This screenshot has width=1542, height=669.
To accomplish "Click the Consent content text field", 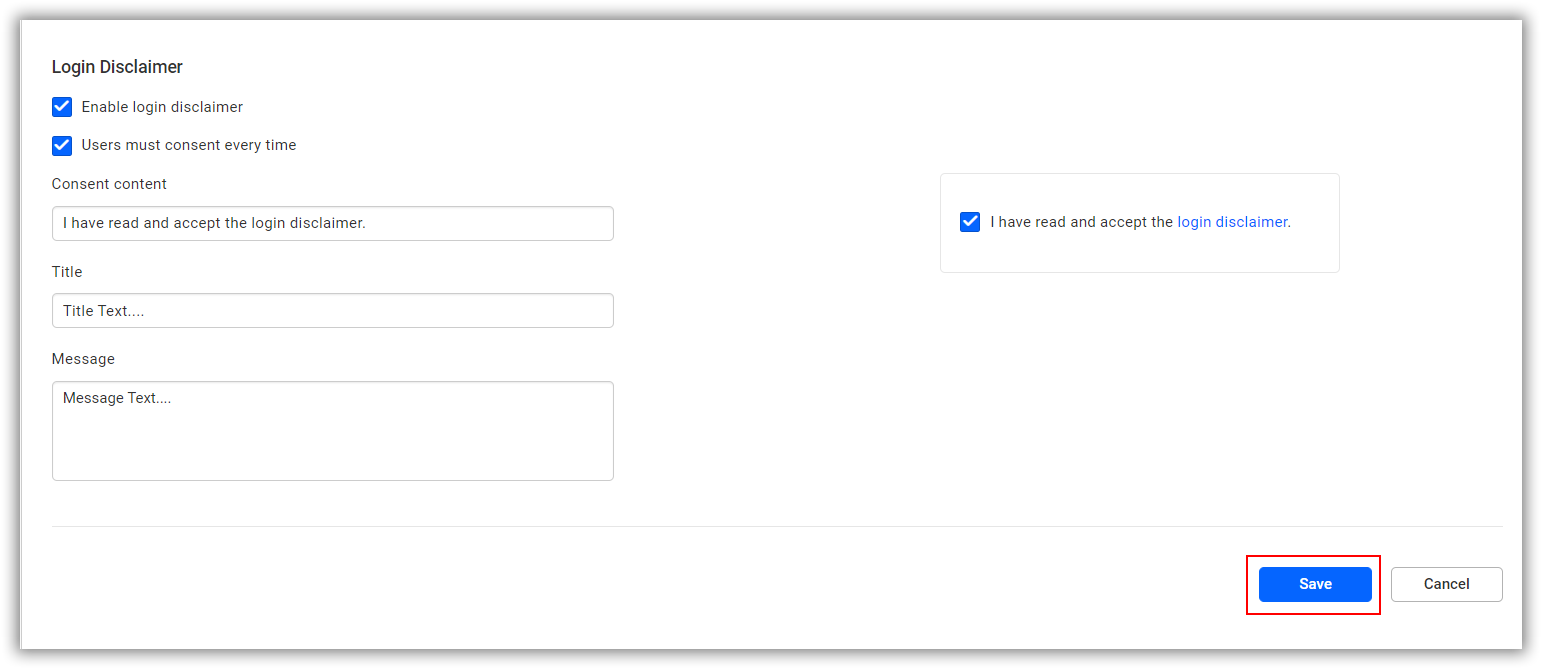I will point(332,223).
